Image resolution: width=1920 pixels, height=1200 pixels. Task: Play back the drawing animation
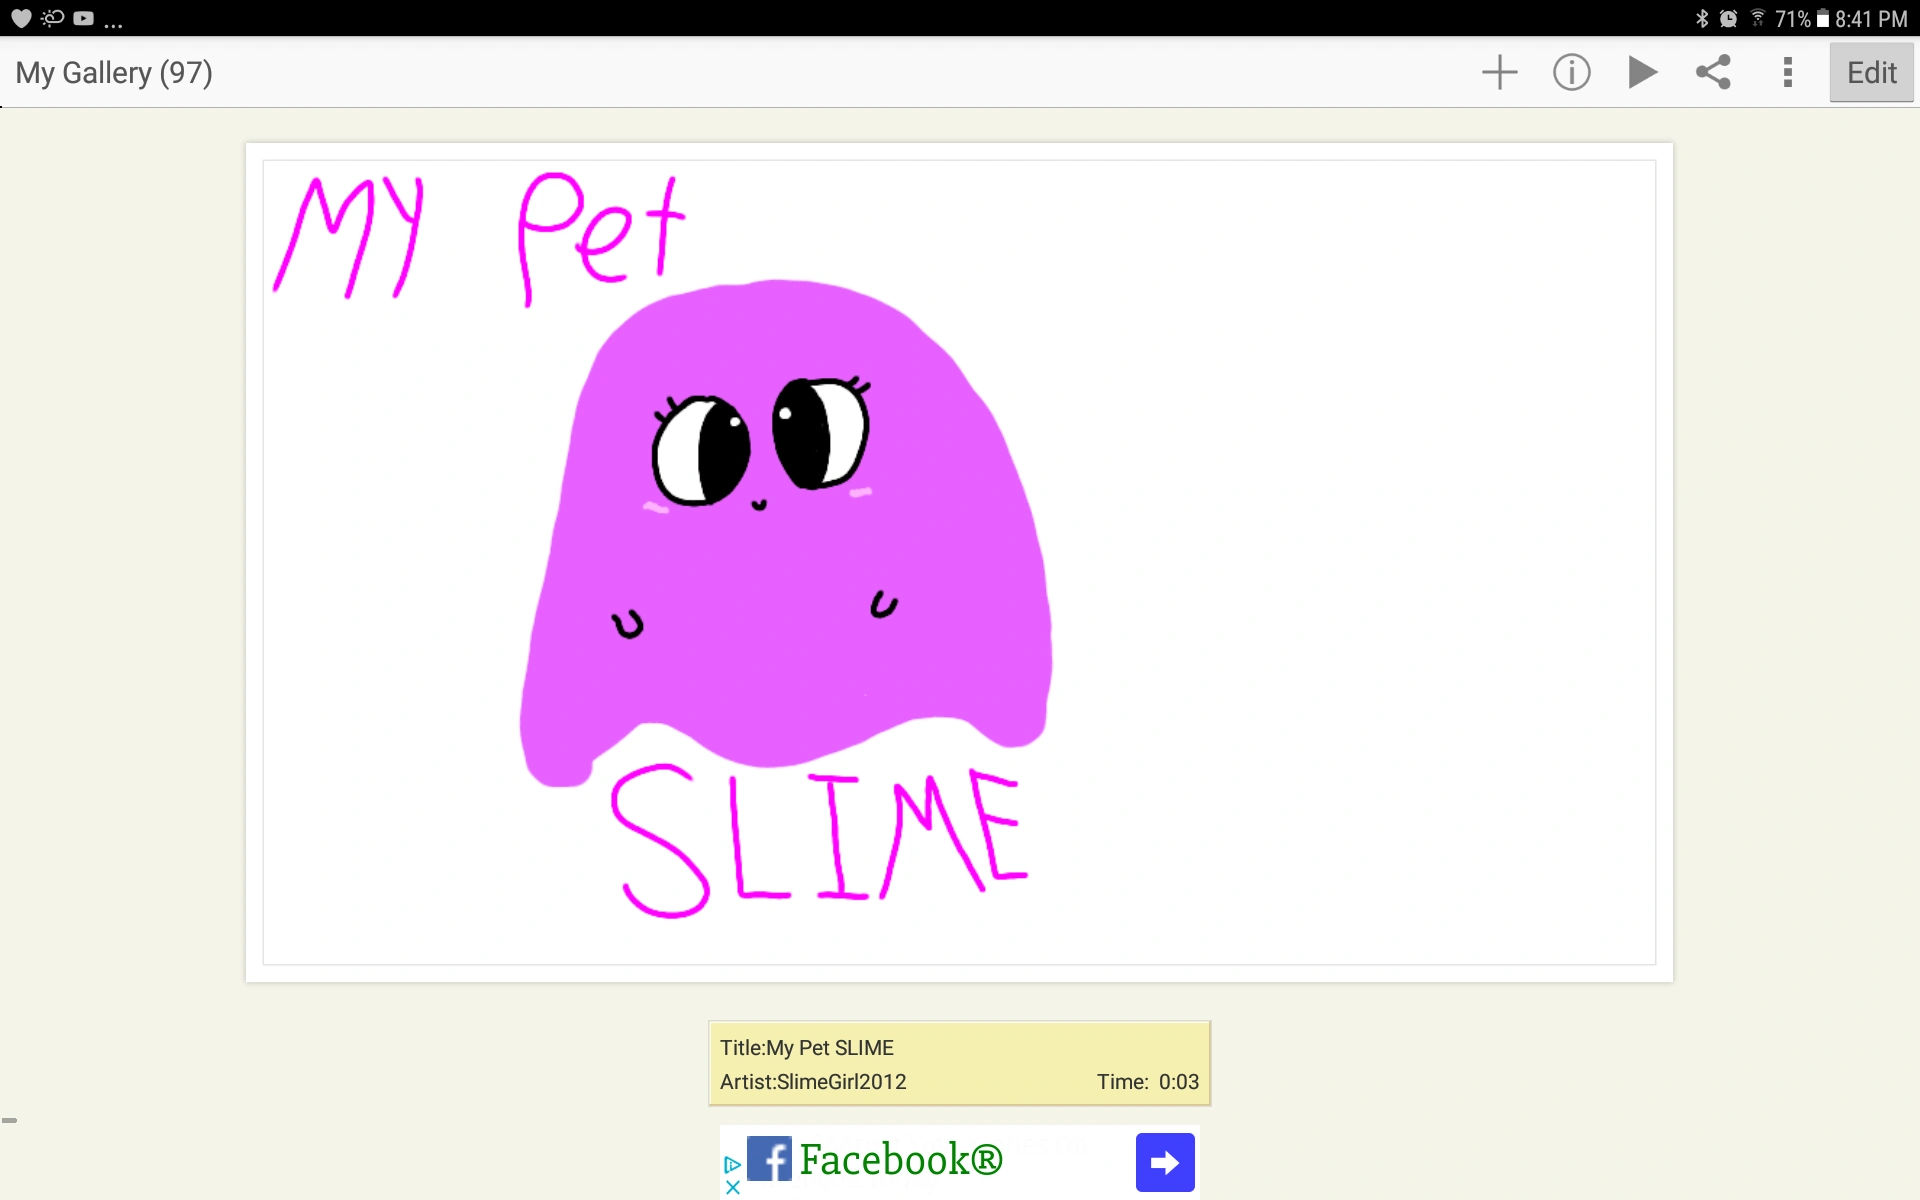point(1641,71)
